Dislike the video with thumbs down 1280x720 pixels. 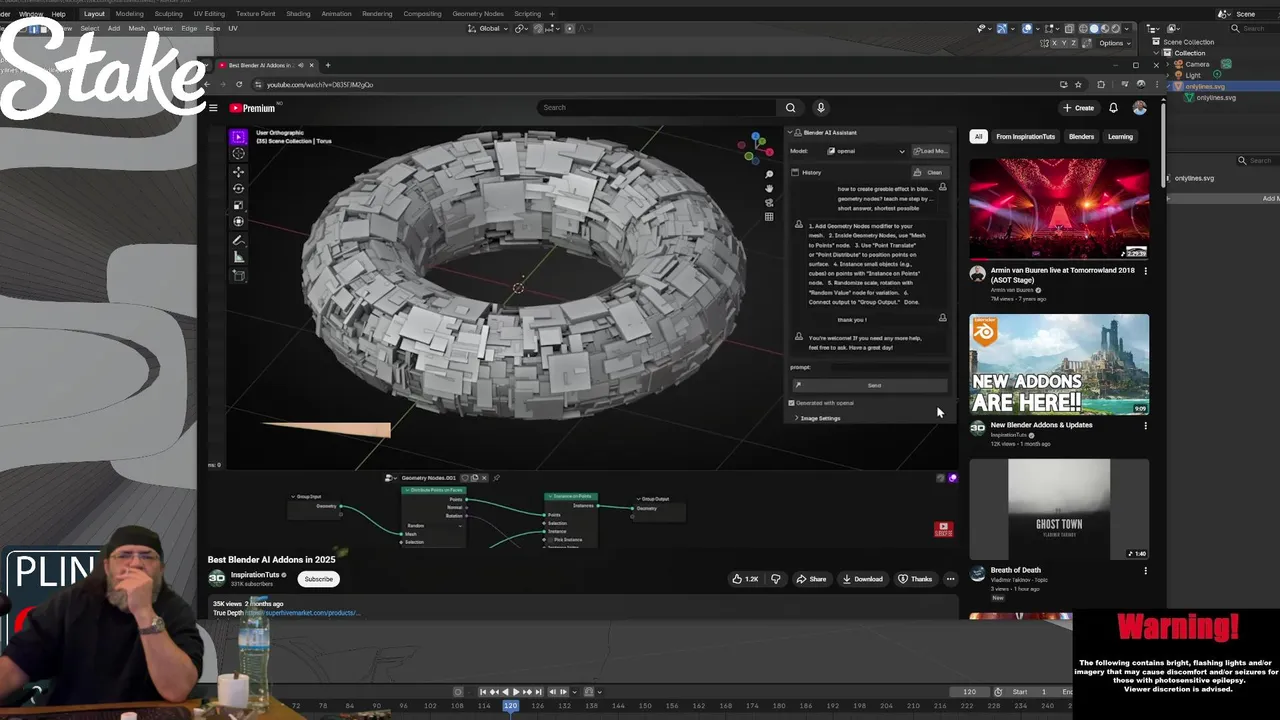775,579
